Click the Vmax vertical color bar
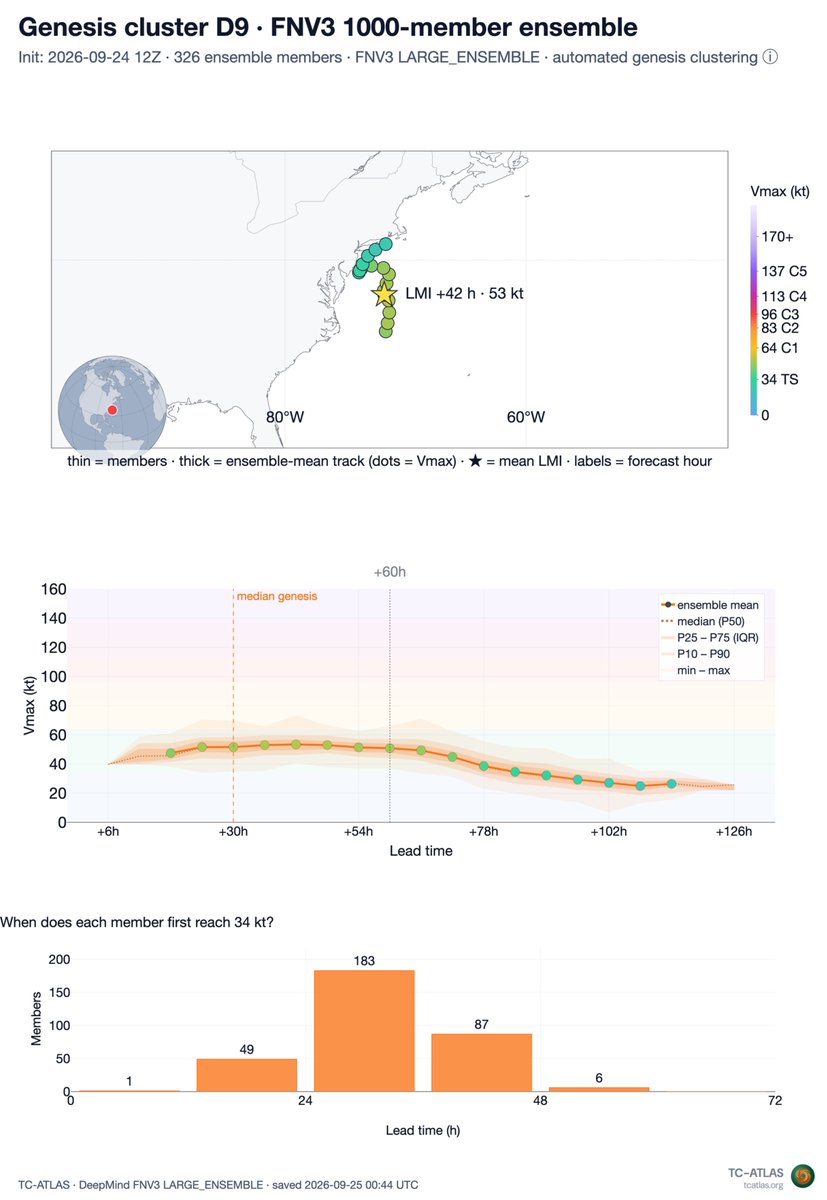 (753, 310)
